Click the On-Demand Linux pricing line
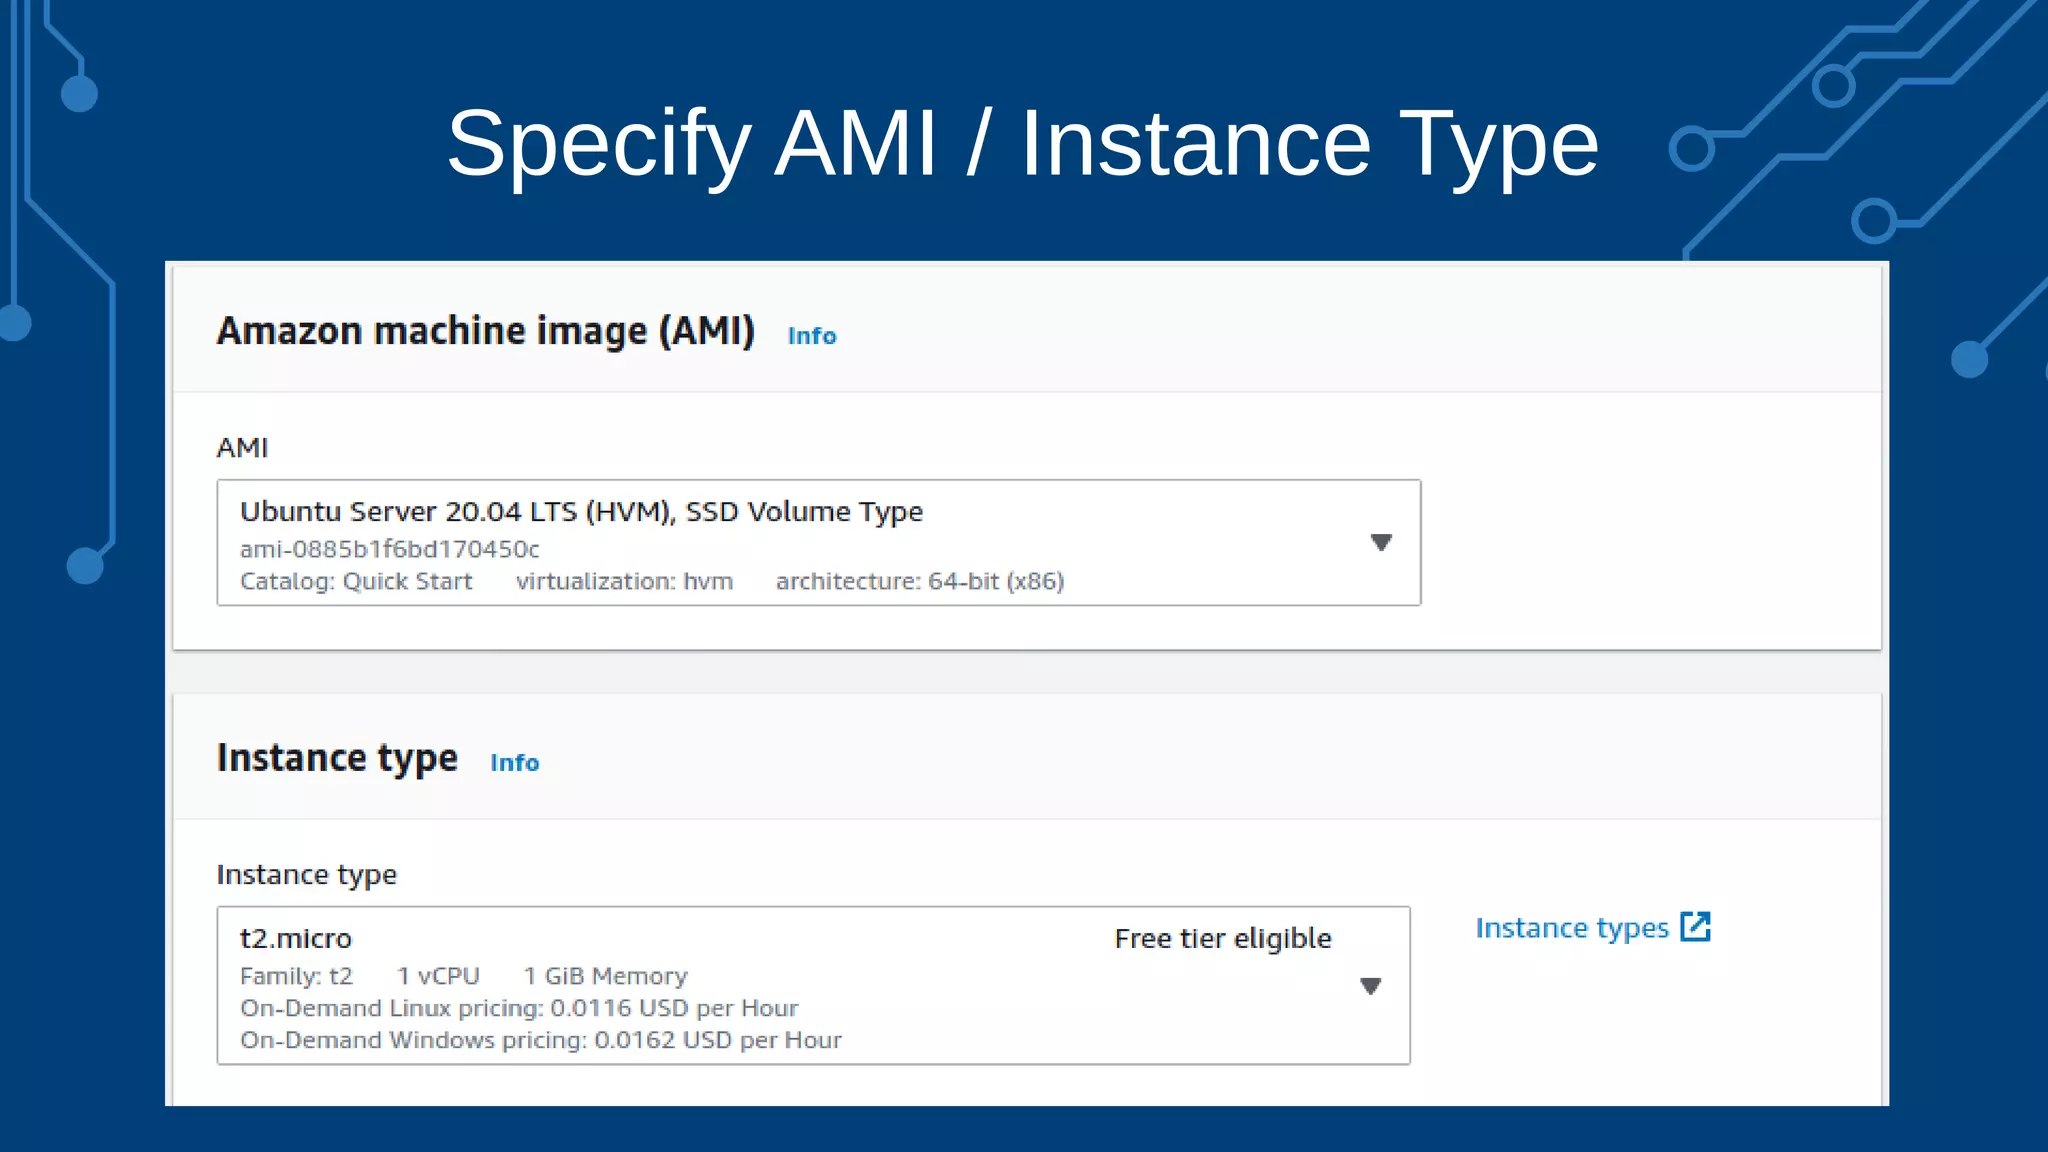This screenshot has height=1152, width=2048. coord(519,1008)
